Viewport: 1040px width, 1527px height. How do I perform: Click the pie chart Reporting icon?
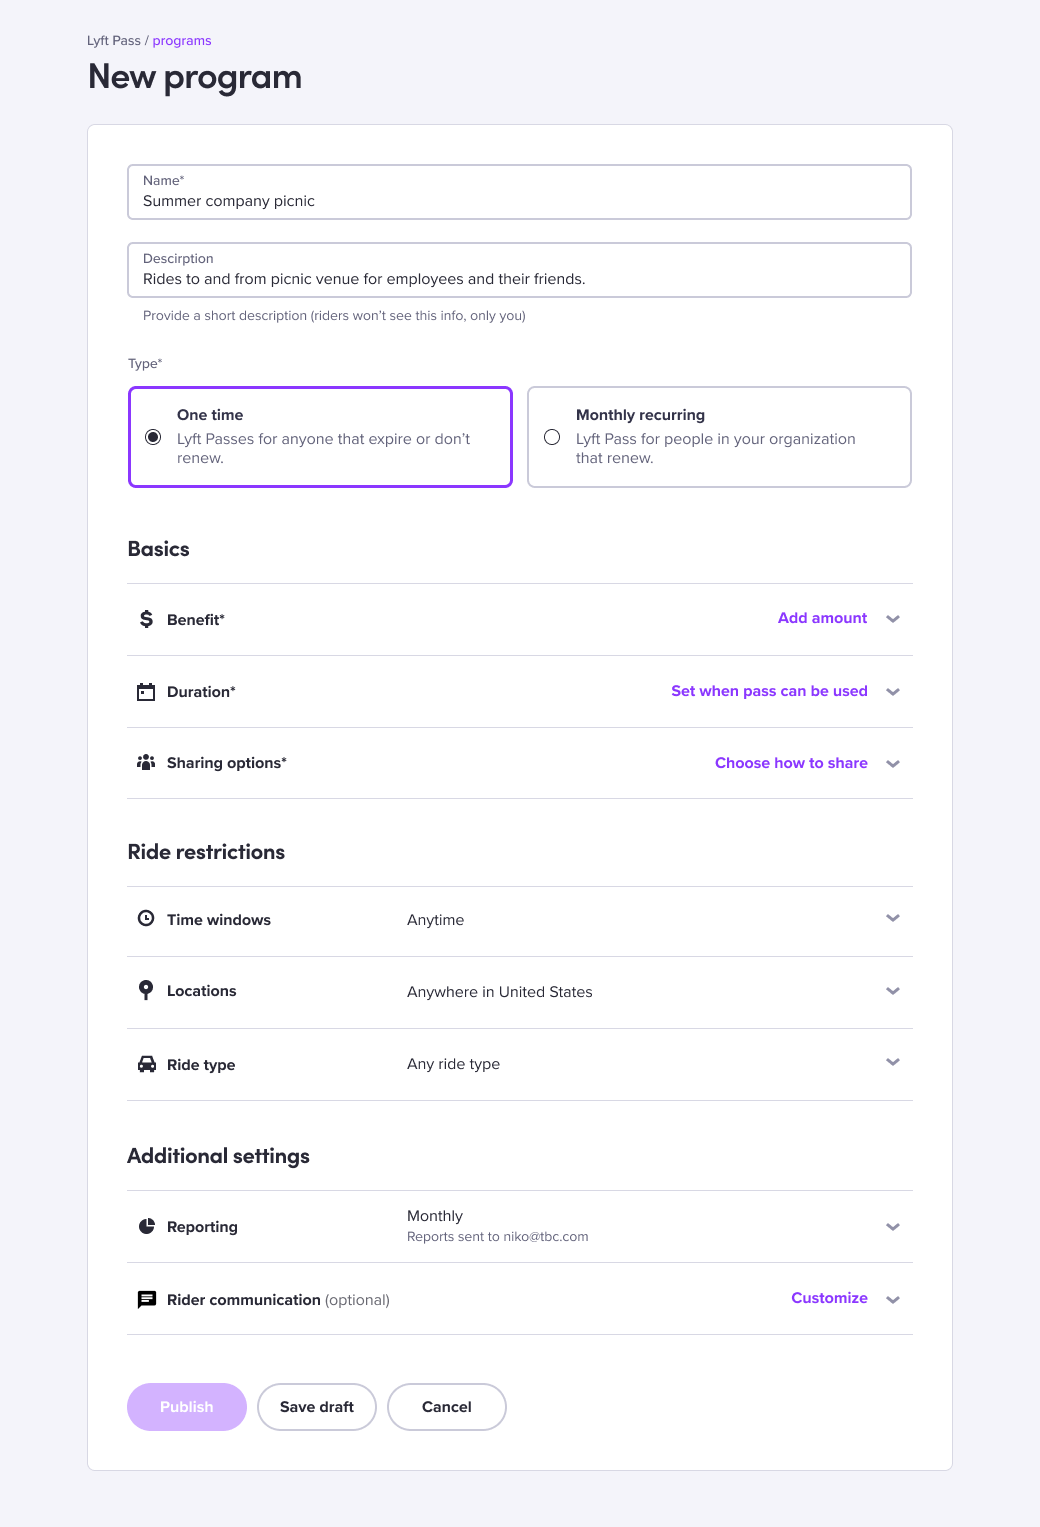(146, 1226)
